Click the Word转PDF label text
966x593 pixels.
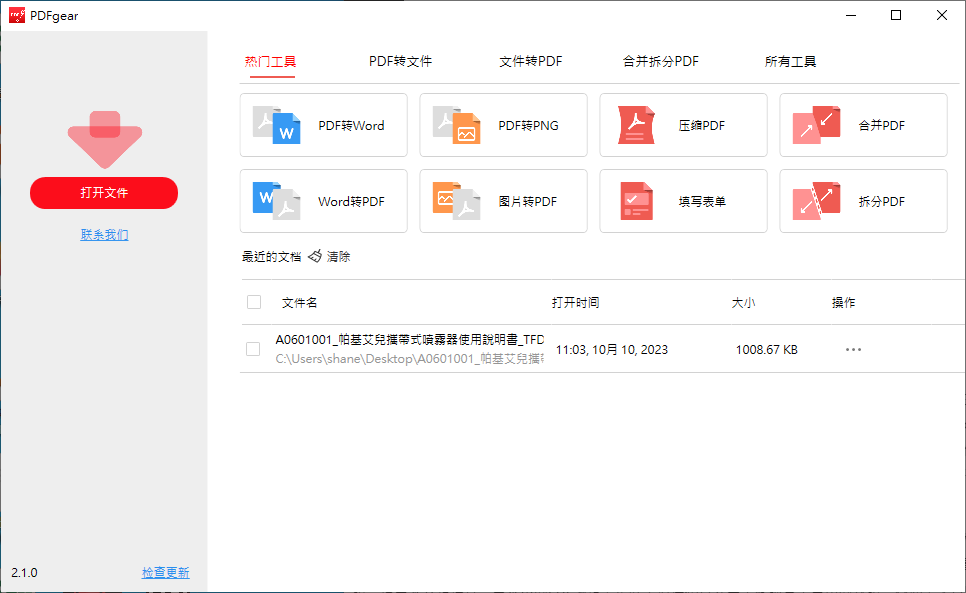click(x=351, y=201)
